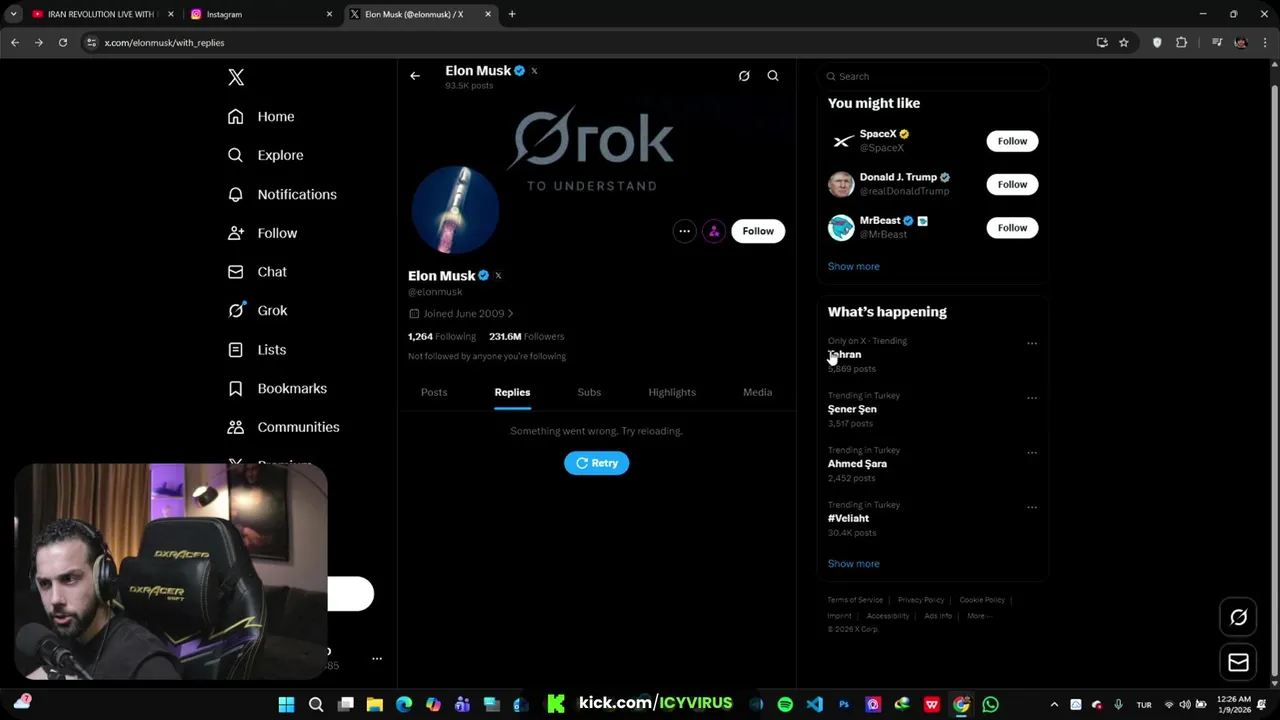
Task: Switch to the Instagram browser tab
Action: point(260,14)
